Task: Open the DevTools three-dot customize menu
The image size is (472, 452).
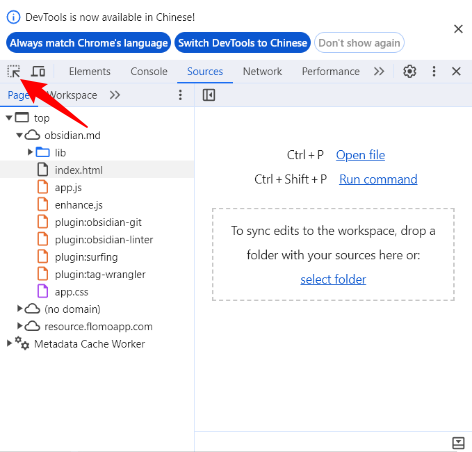Action: pyautogui.click(x=434, y=71)
